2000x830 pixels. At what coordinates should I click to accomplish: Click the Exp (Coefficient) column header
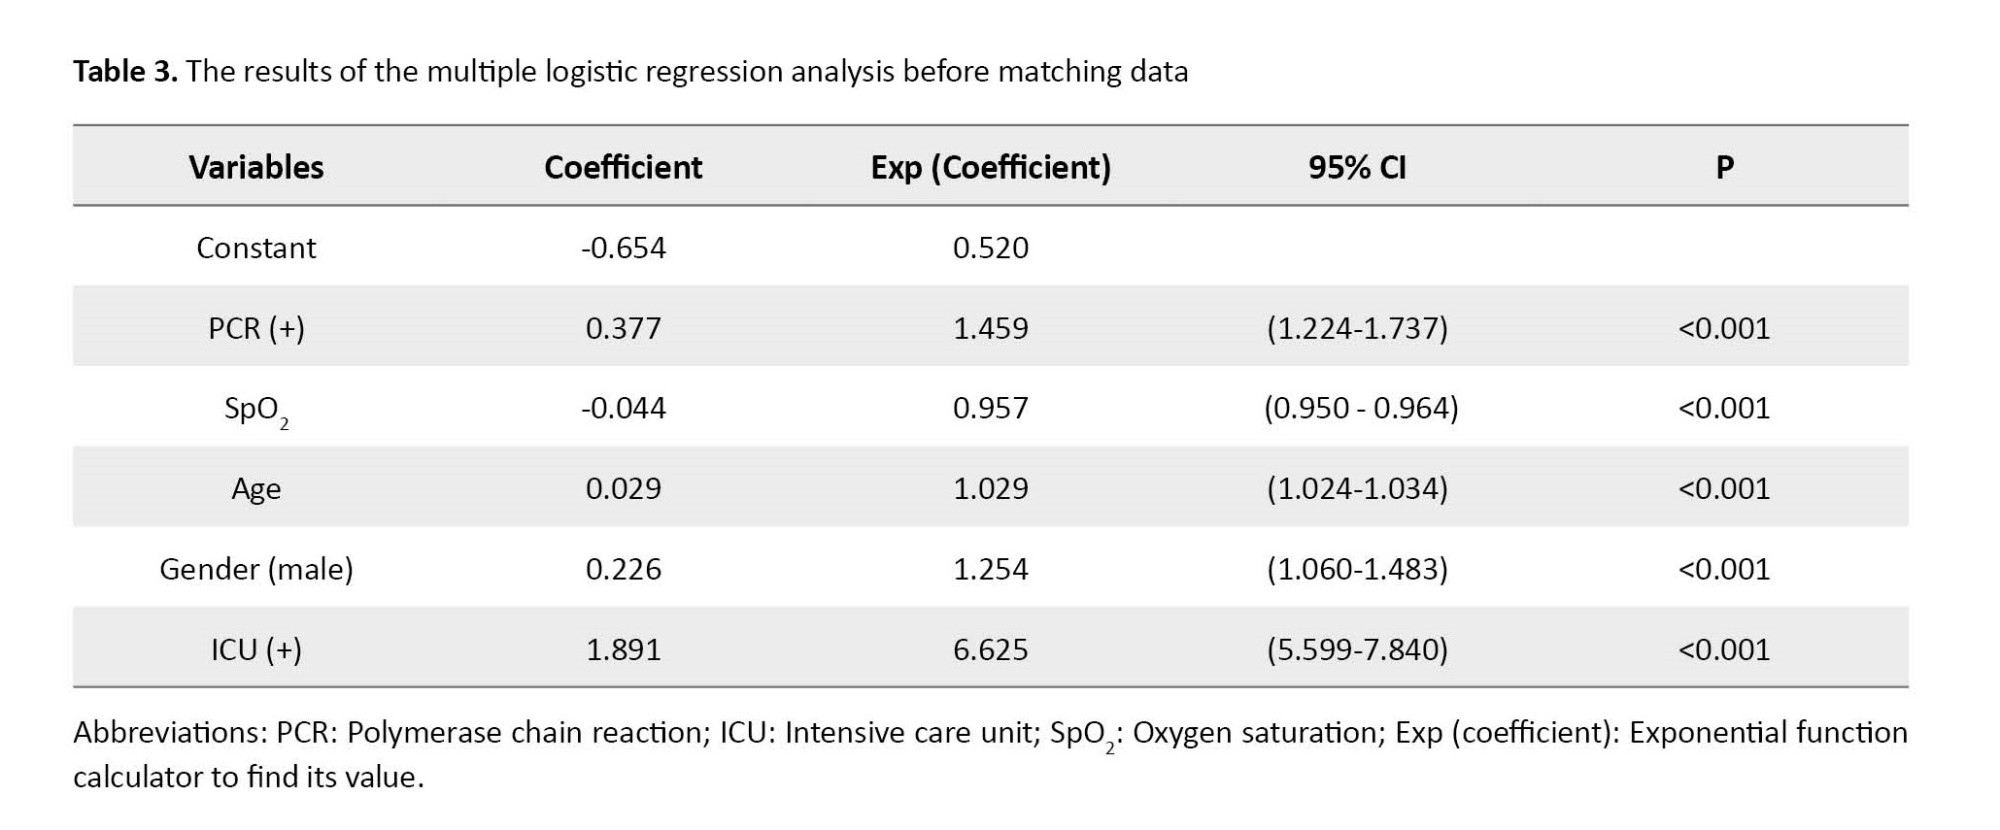[x=990, y=167]
